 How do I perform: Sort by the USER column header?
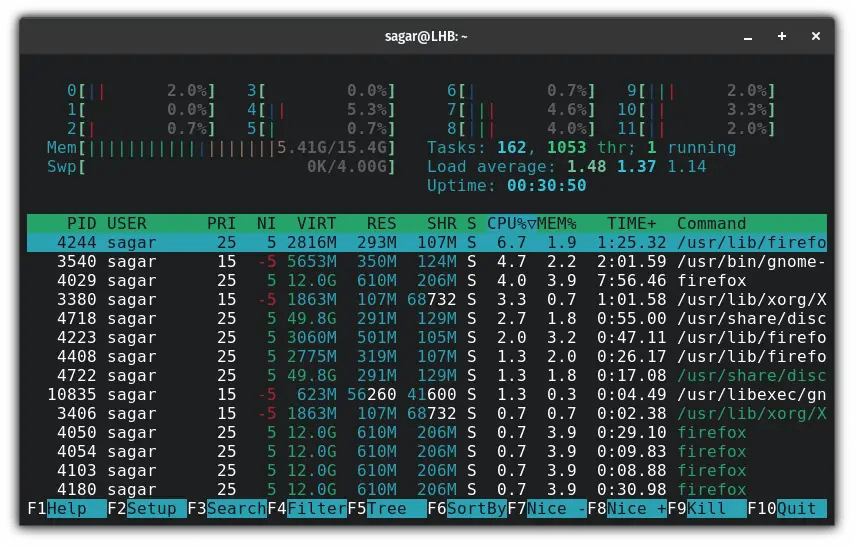(127, 223)
